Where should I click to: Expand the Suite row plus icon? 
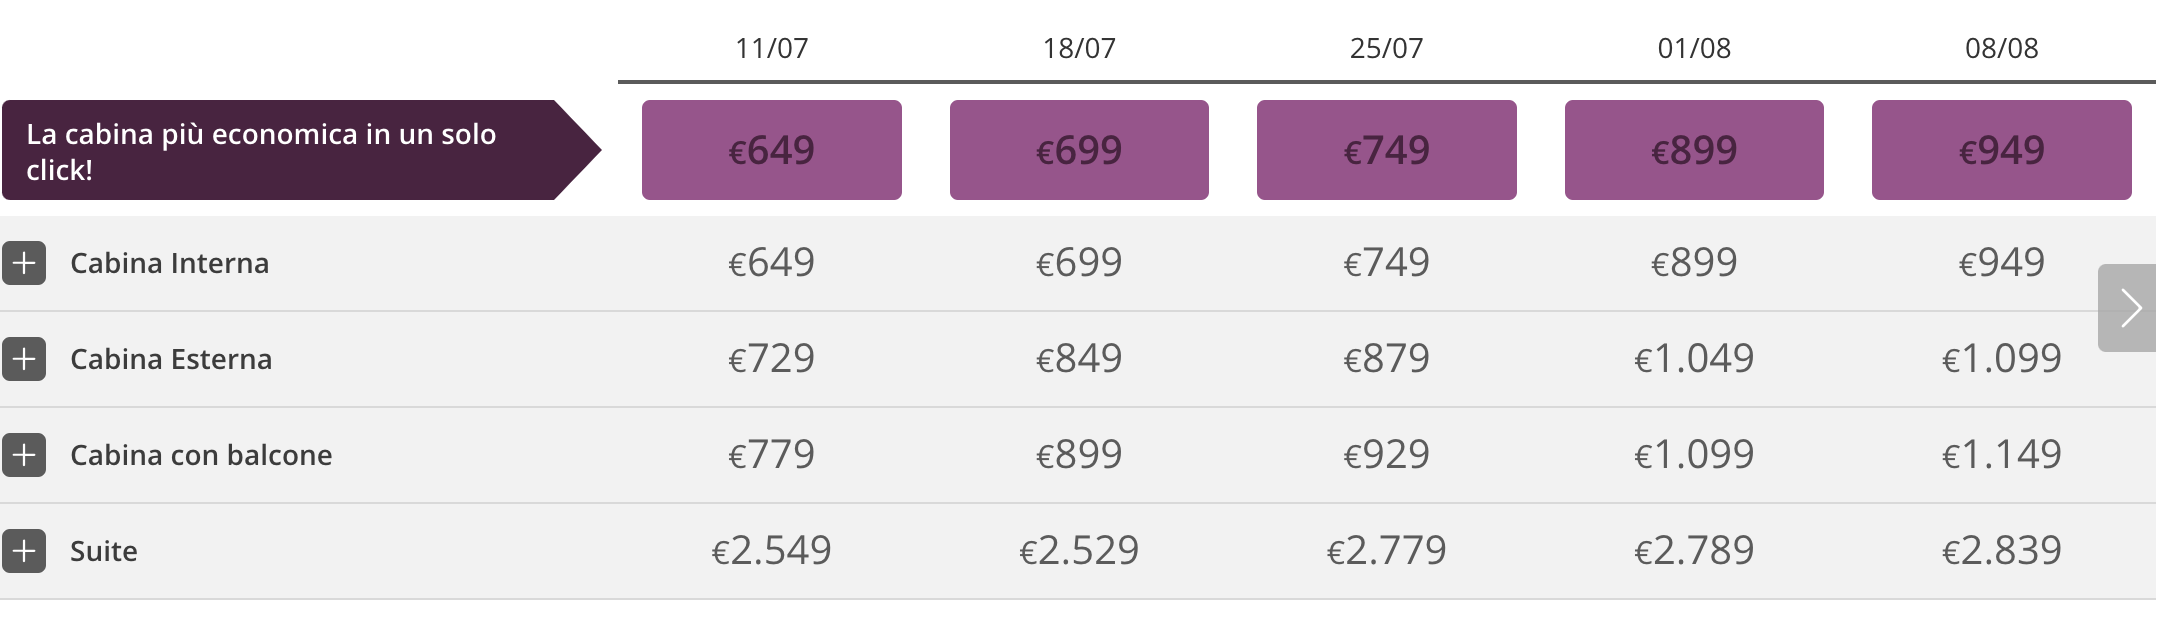tap(24, 551)
